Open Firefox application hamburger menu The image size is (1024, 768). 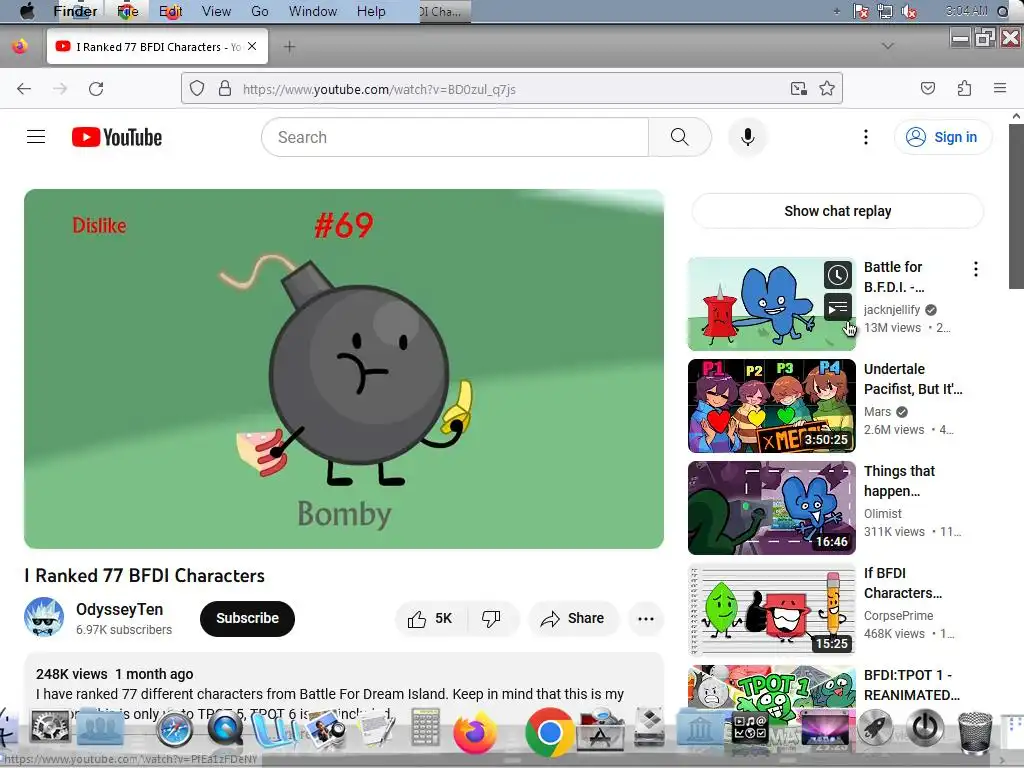pos(1000,88)
